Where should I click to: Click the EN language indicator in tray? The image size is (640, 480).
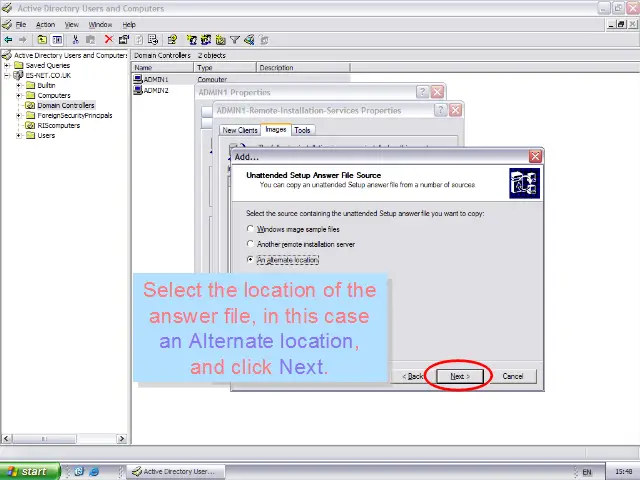pyautogui.click(x=587, y=472)
